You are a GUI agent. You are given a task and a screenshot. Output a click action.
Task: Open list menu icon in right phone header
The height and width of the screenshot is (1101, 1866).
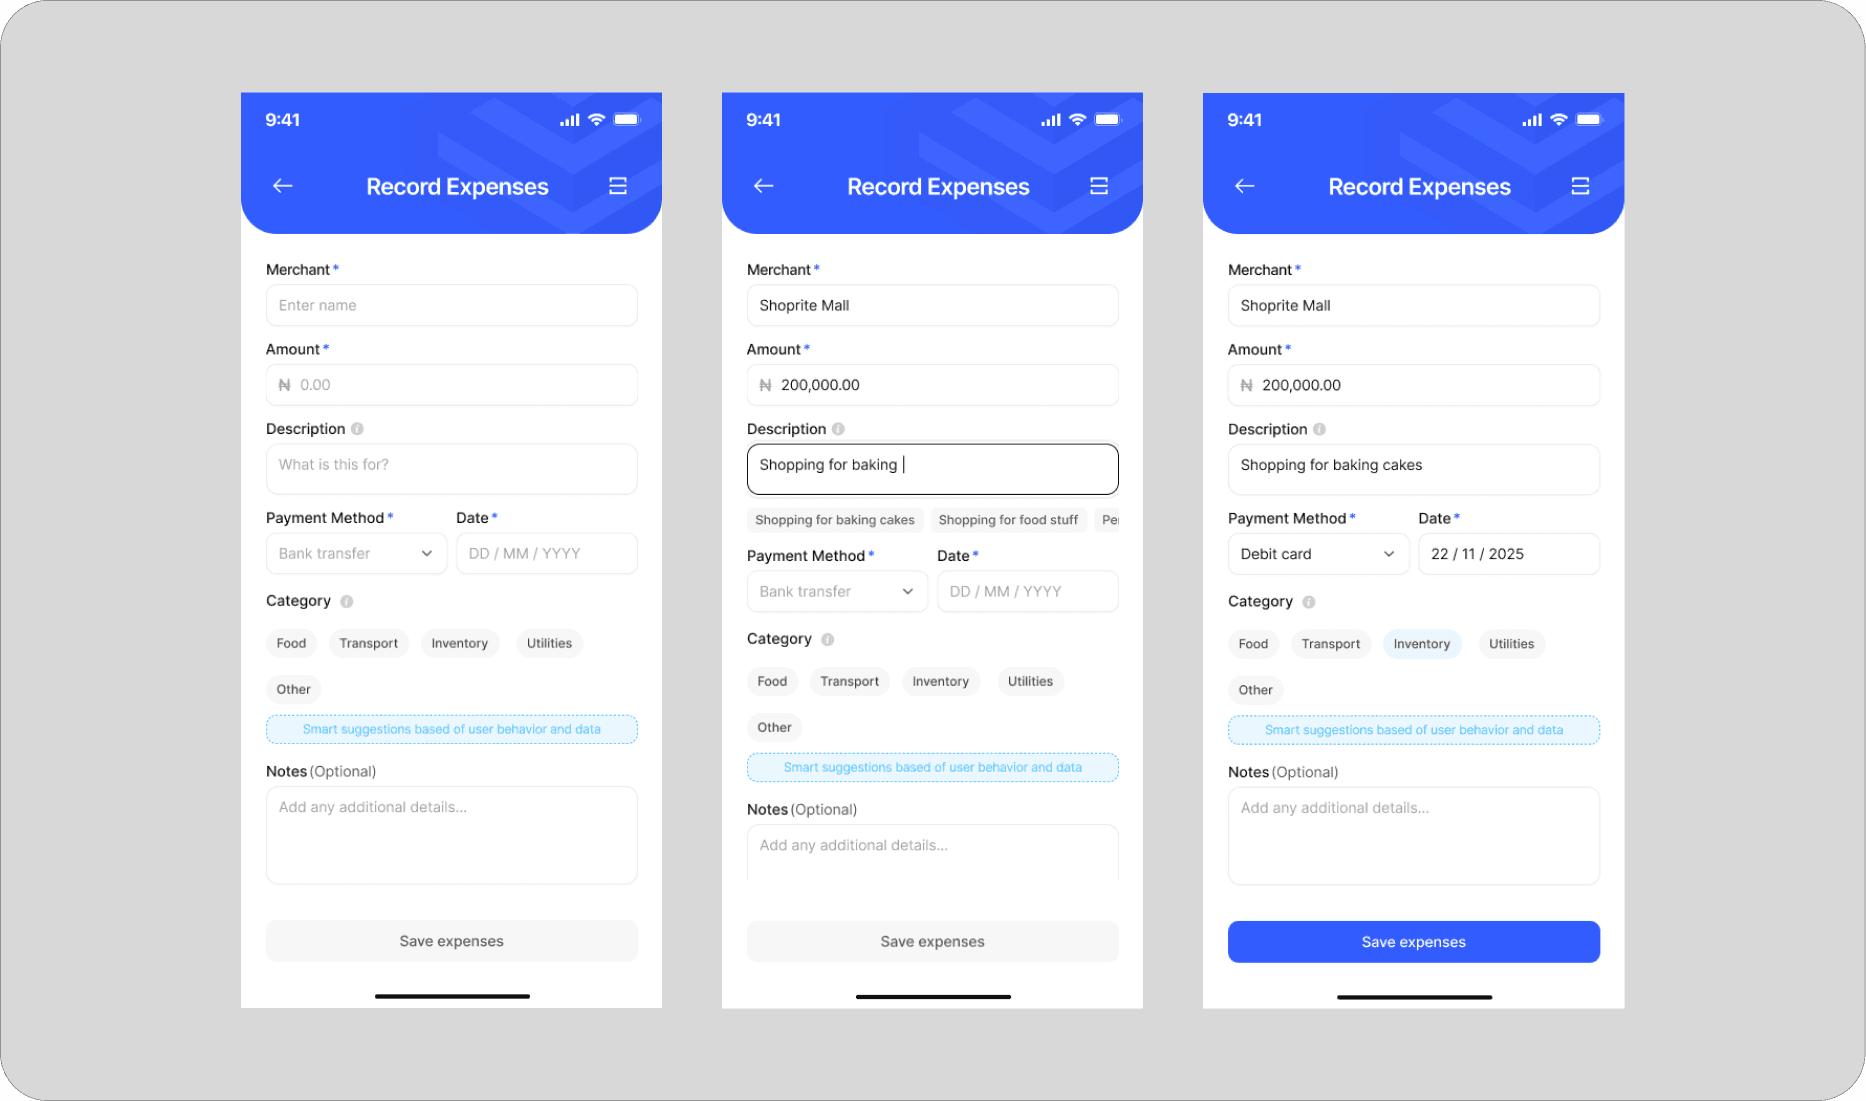point(1580,186)
